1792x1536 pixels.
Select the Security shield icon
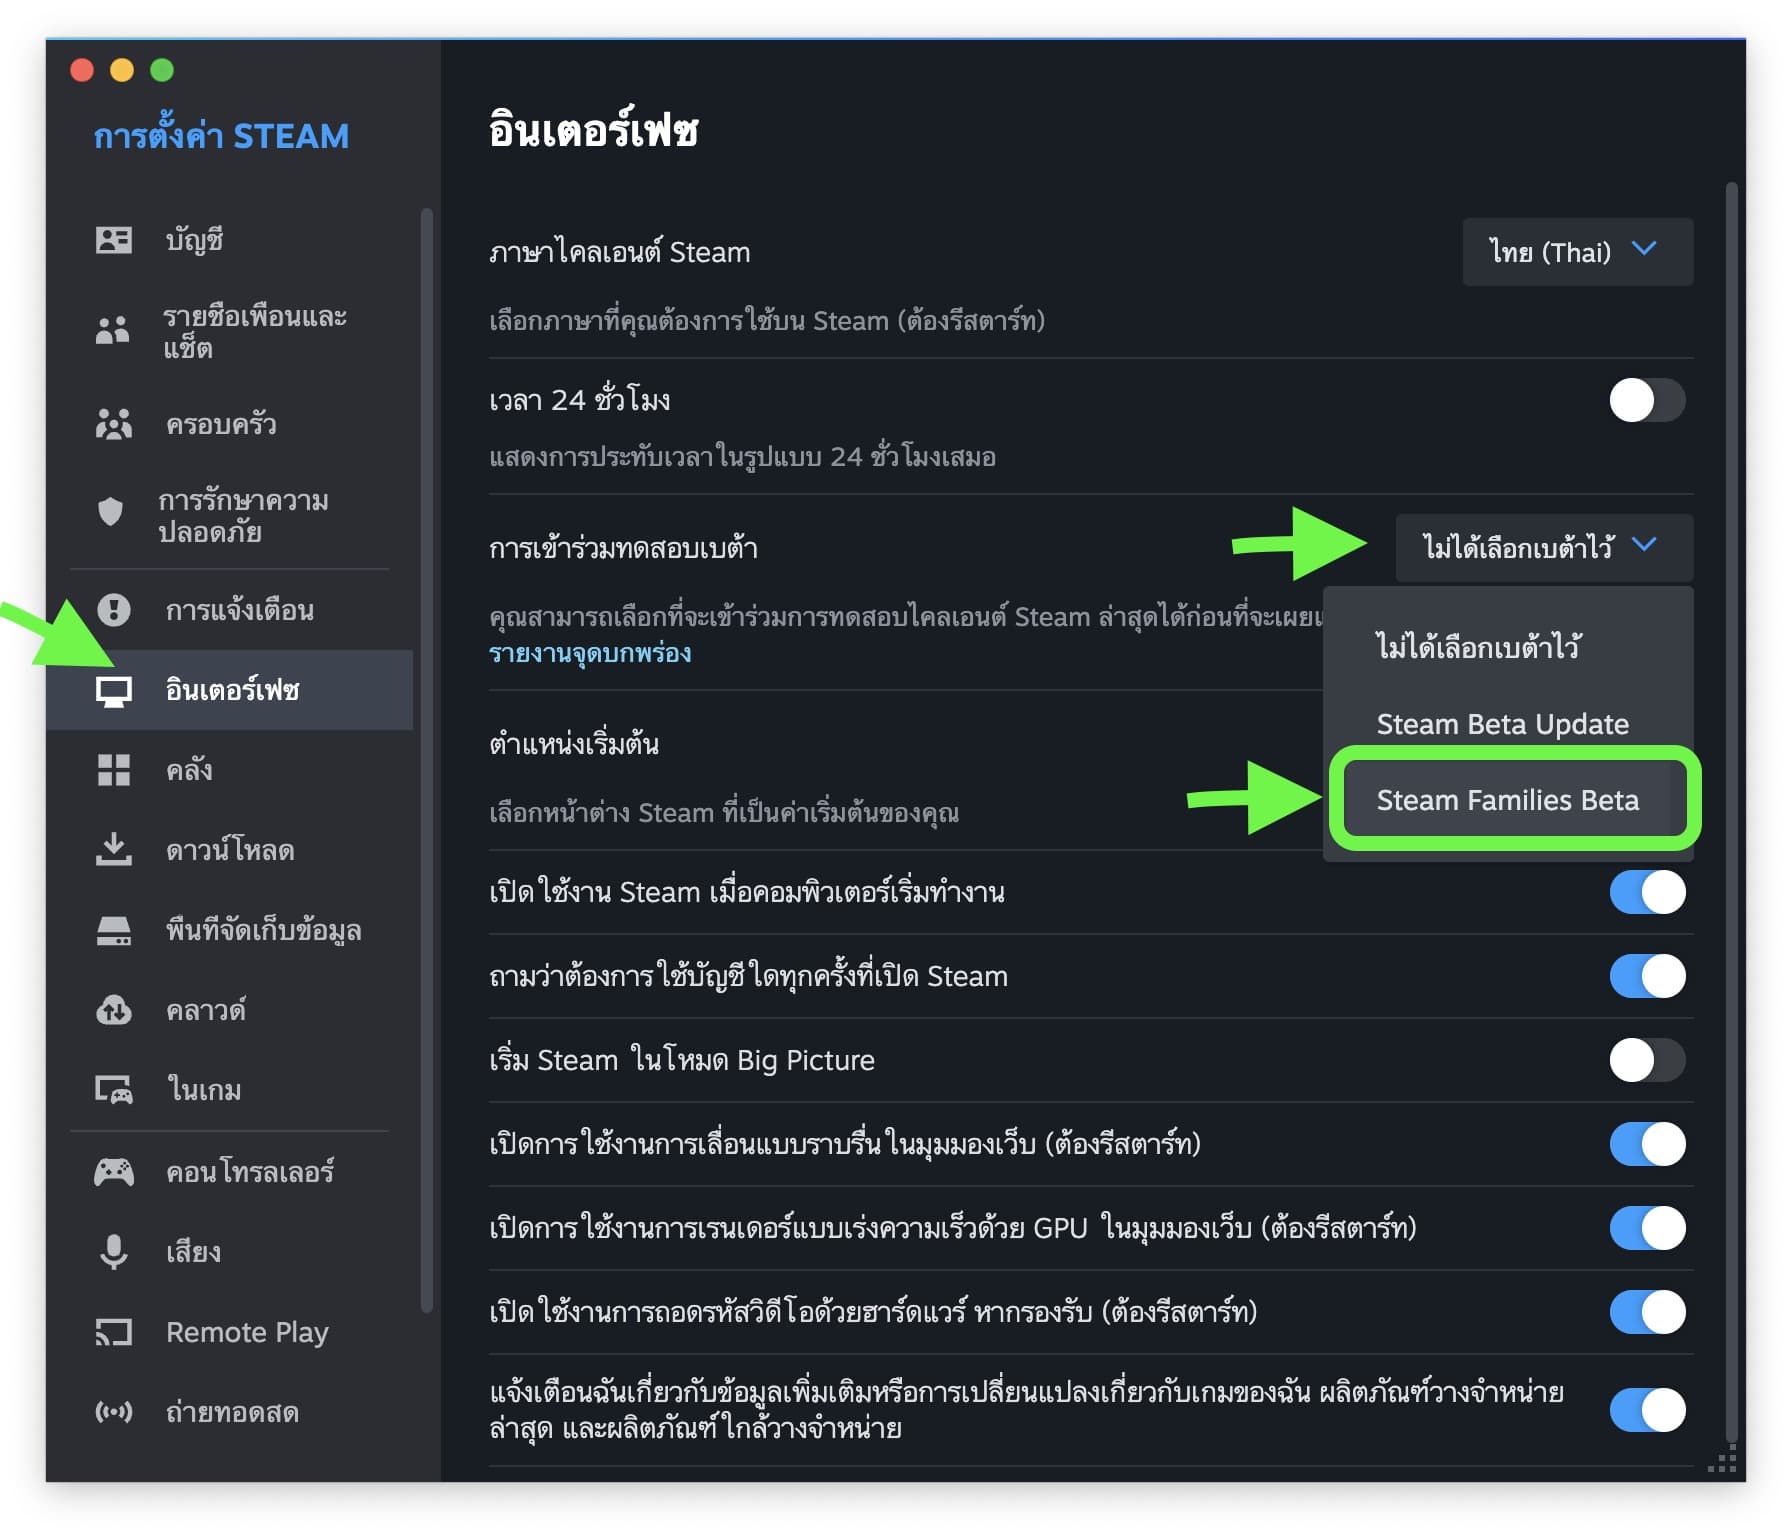tap(111, 512)
